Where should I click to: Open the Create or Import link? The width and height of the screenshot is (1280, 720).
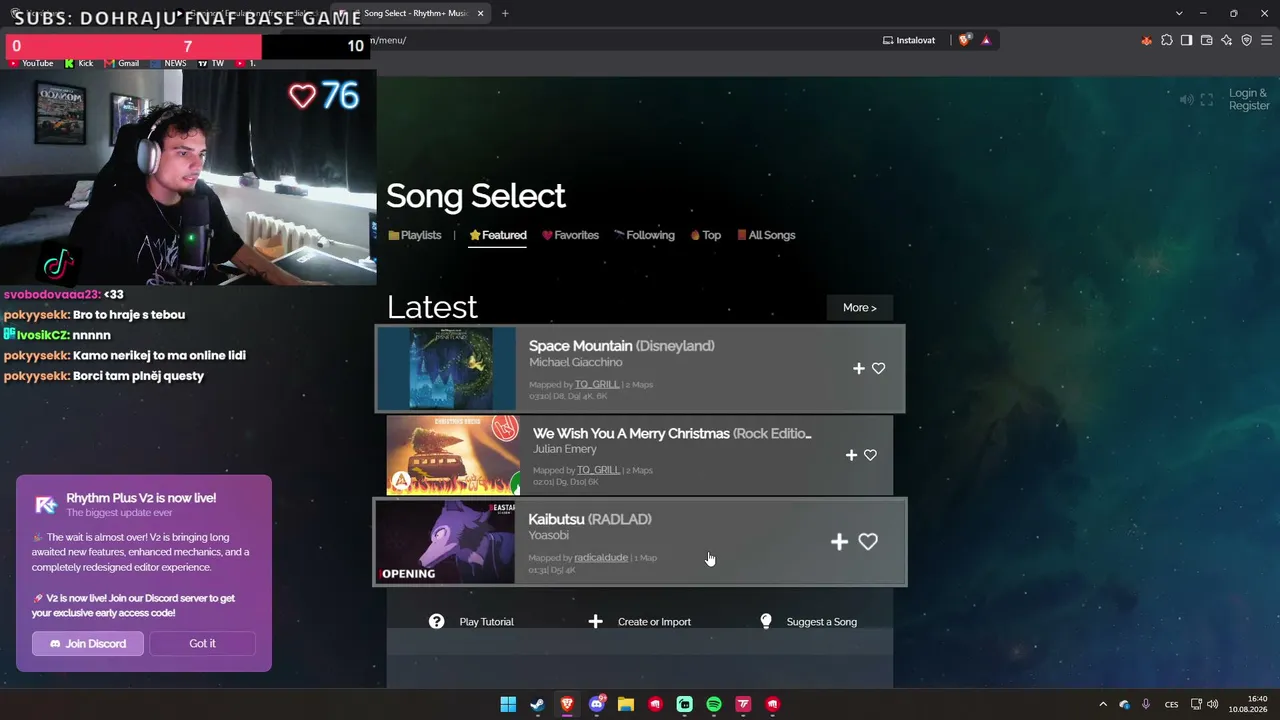tap(654, 622)
